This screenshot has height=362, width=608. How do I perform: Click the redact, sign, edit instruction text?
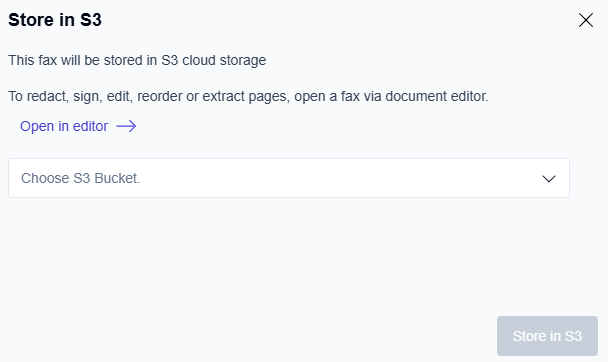pos(248,96)
